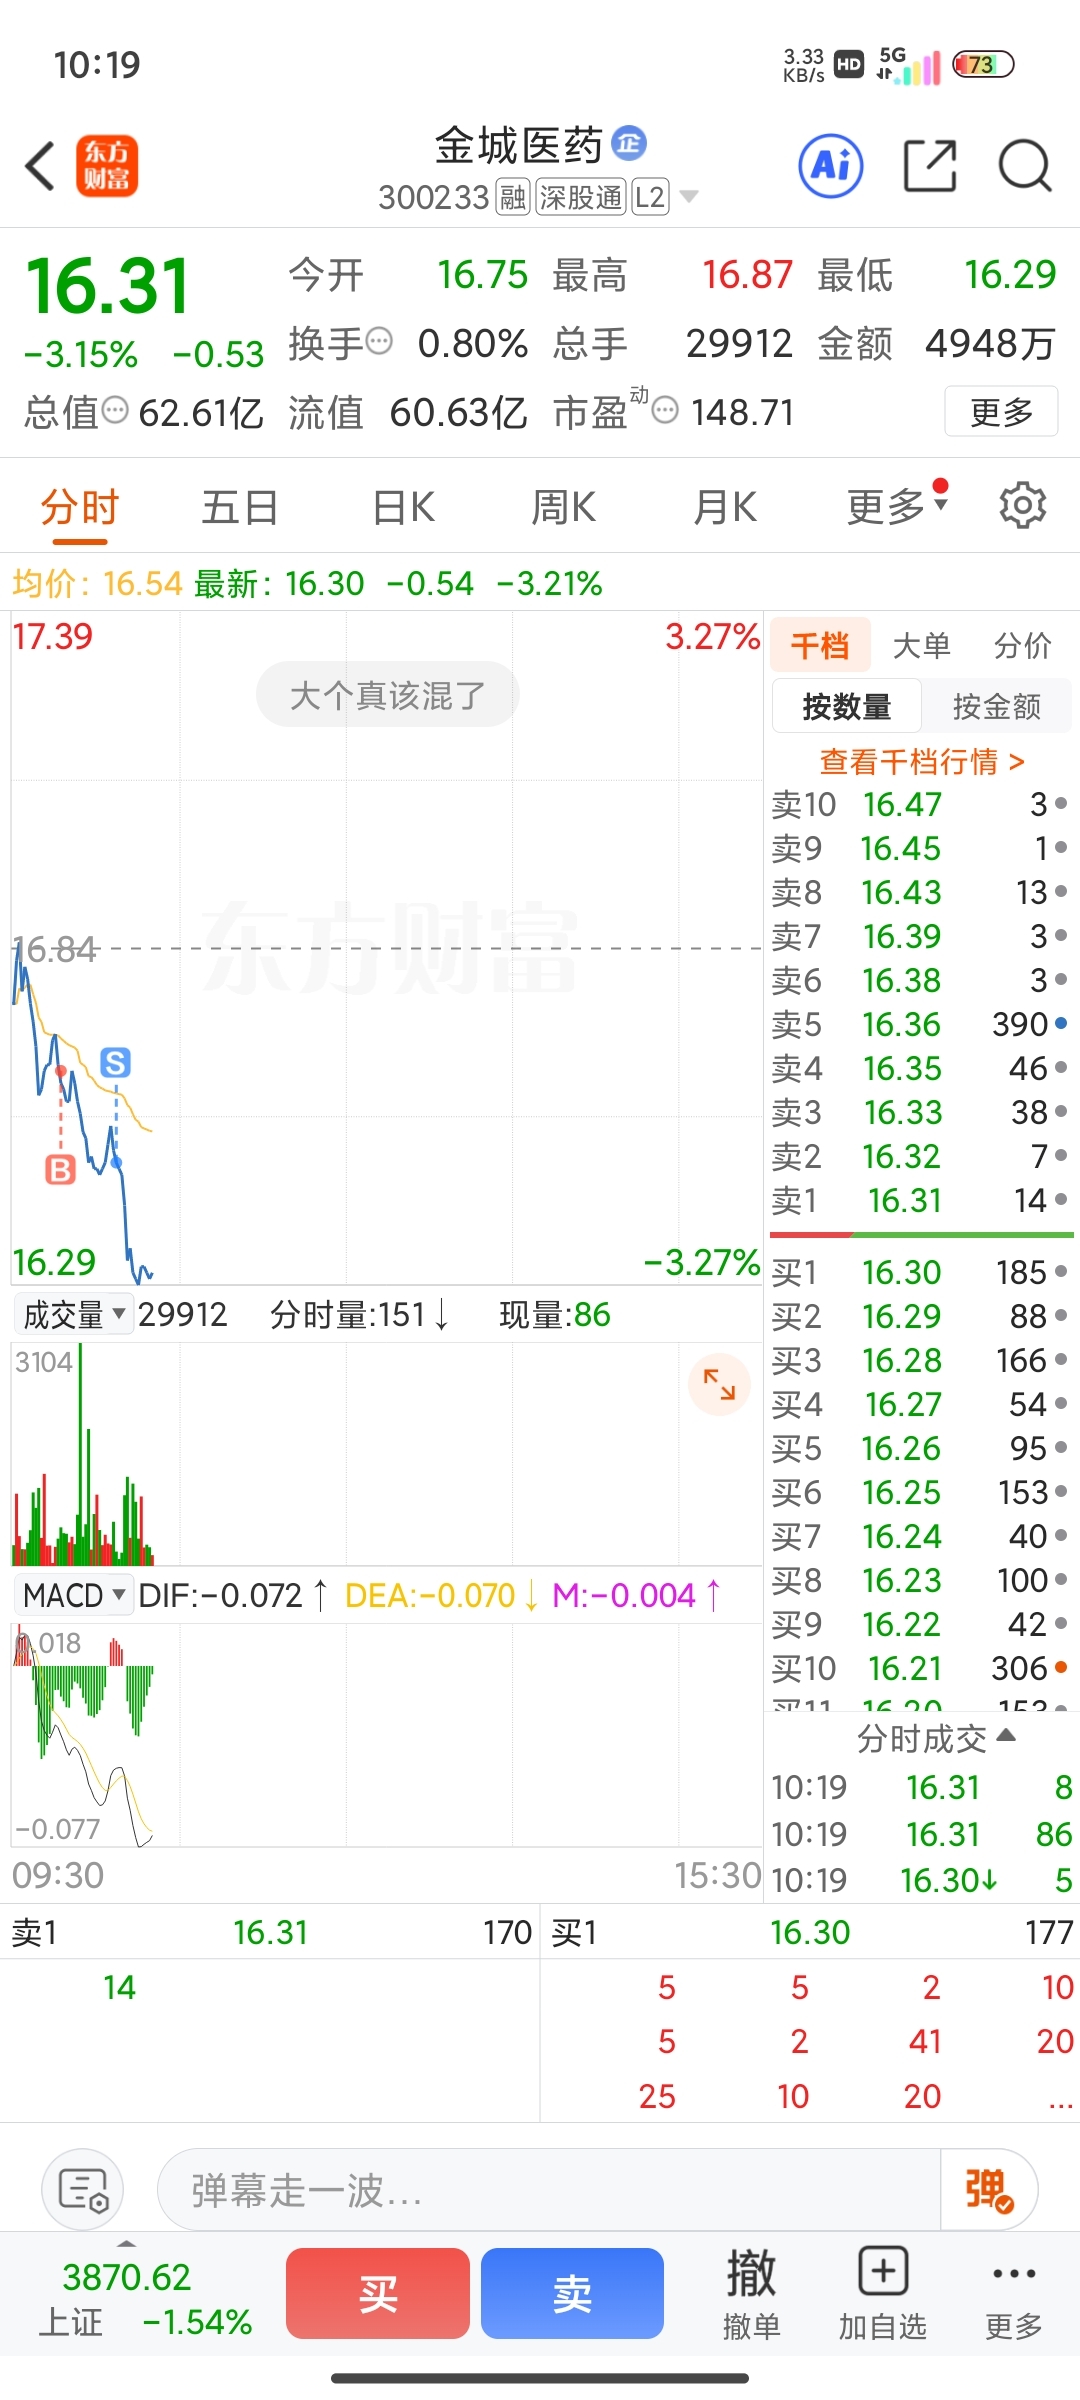Tap the 弹幕走一波 comment input field
Viewport: 1080px width, 2400px height.
(549, 2189)
